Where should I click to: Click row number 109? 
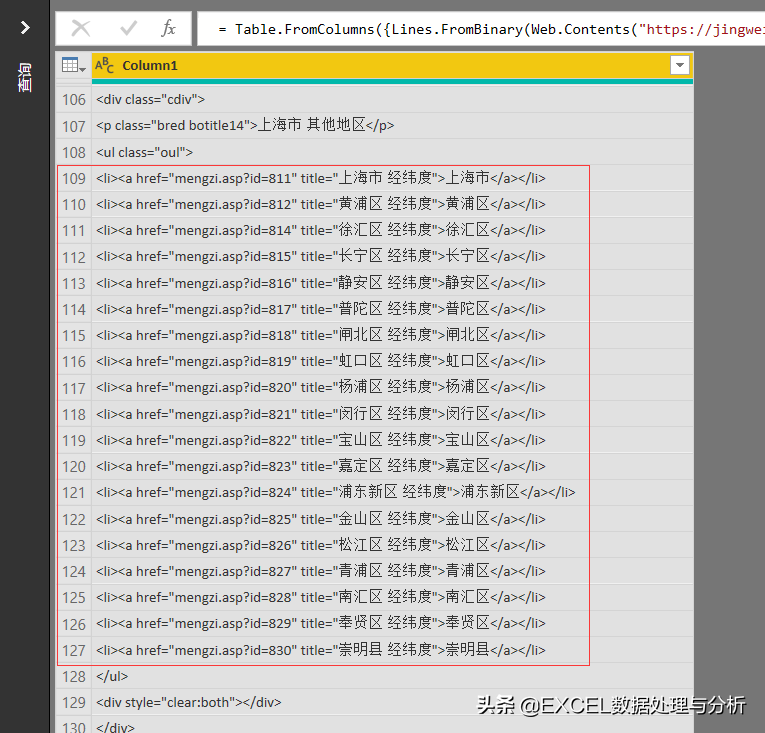tap(74, 179)
